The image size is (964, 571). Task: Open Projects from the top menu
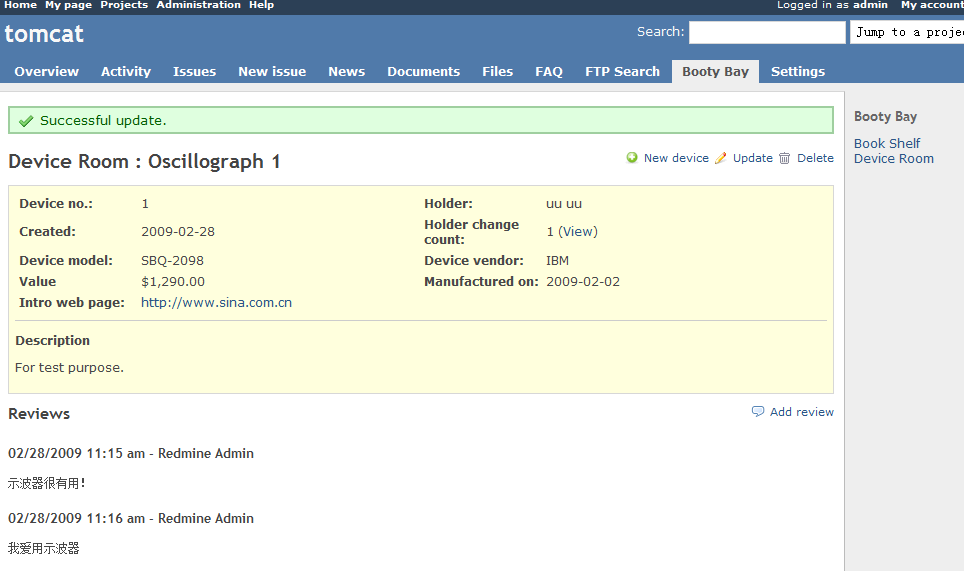(x=124, y=5)
